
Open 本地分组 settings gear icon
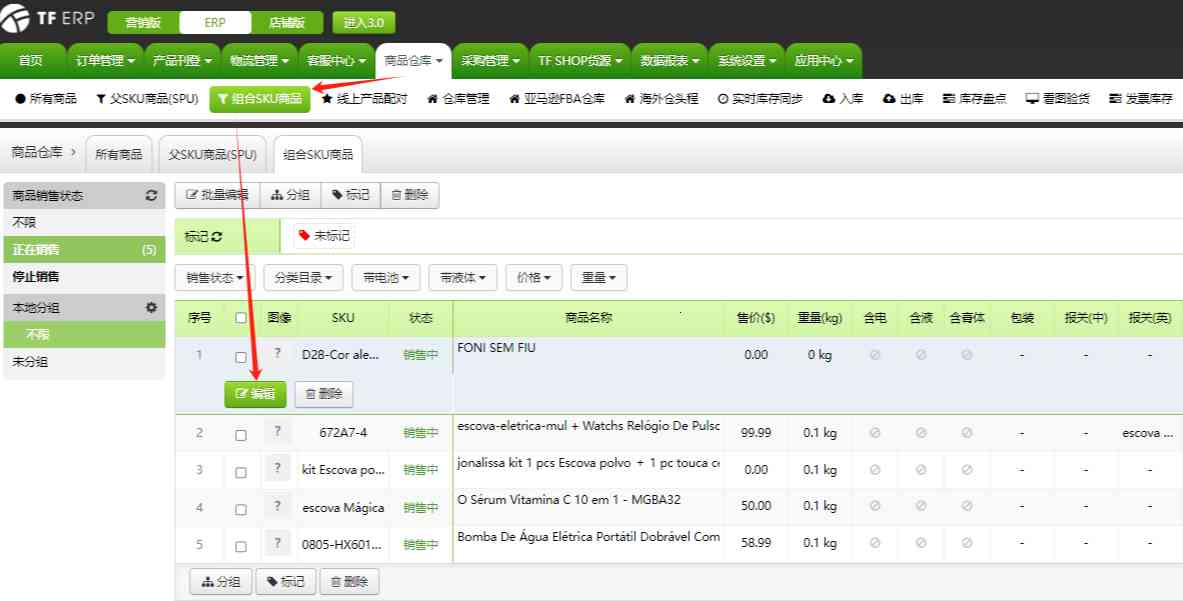click(x=151, y=308)
